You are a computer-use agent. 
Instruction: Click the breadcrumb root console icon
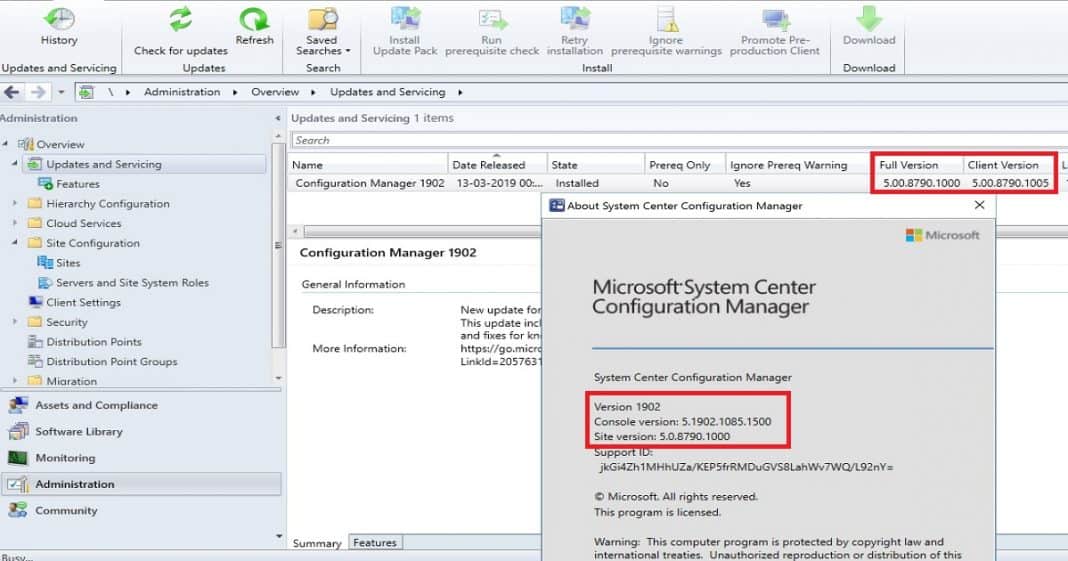[x=86, y=92]
